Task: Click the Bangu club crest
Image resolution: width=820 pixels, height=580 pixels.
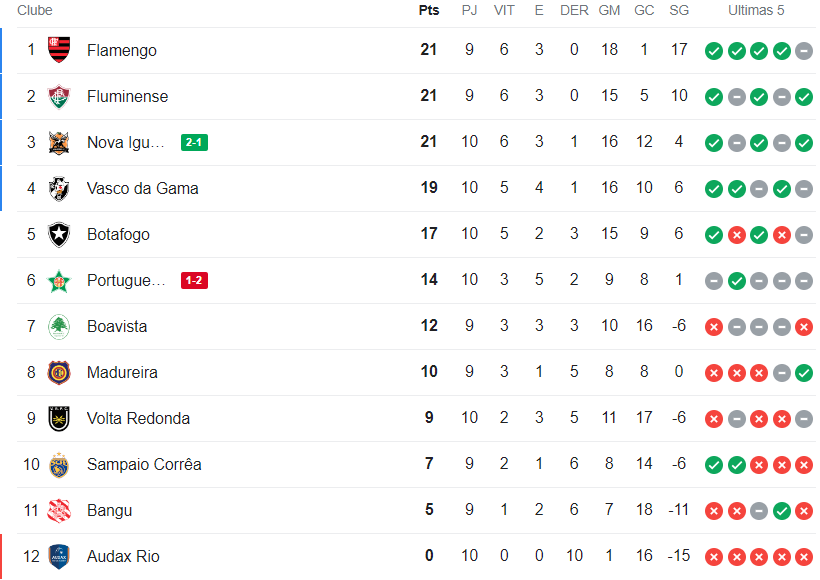Action: point(60,510)
